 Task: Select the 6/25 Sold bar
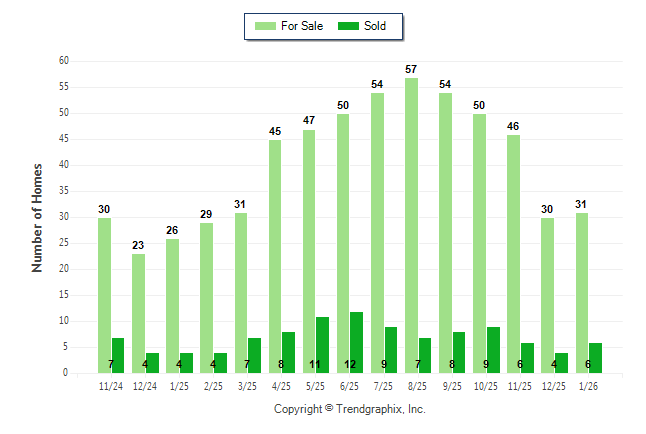[356, 342]
